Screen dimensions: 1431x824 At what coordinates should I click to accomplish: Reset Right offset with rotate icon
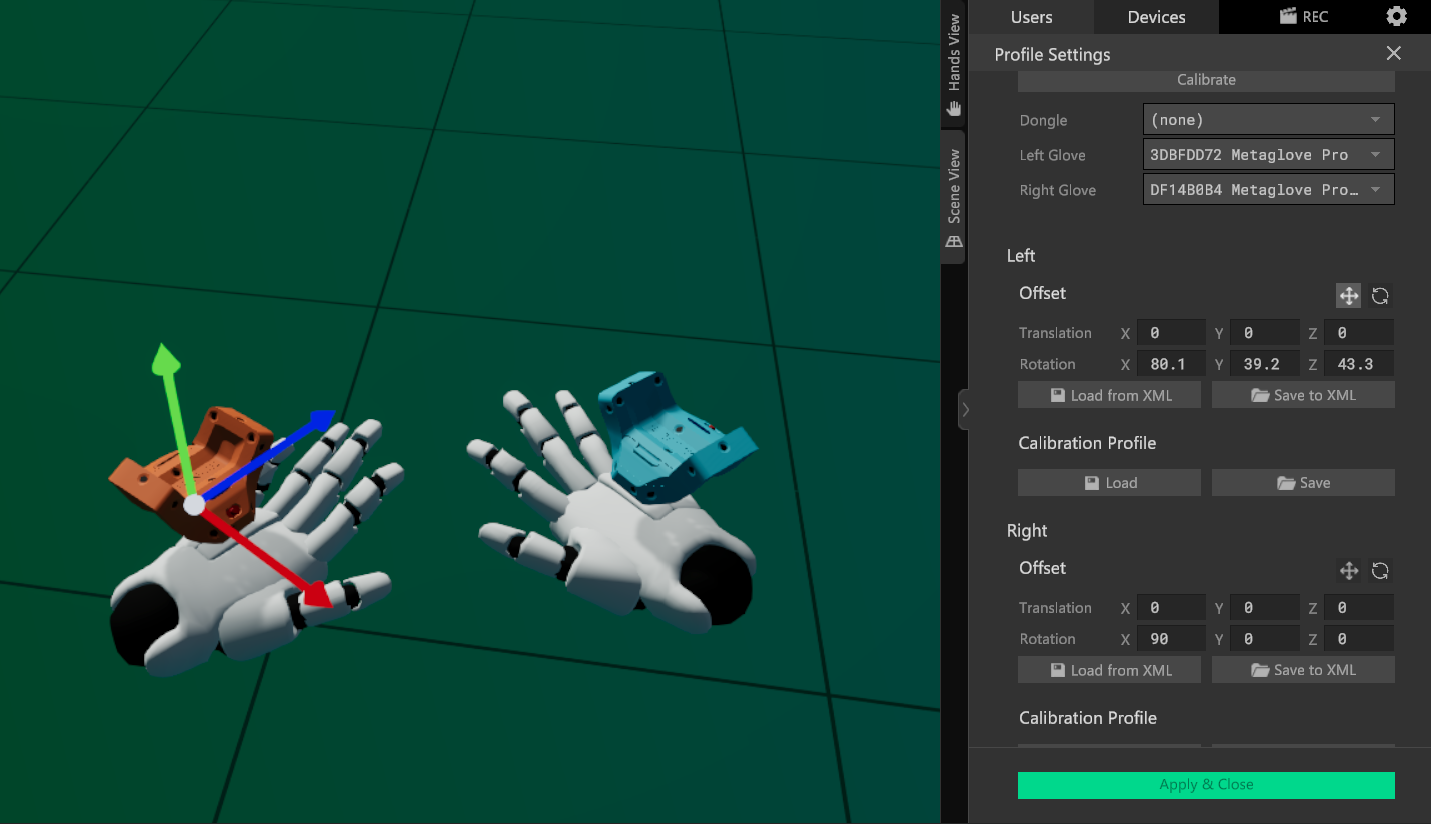click(1380, 571)
